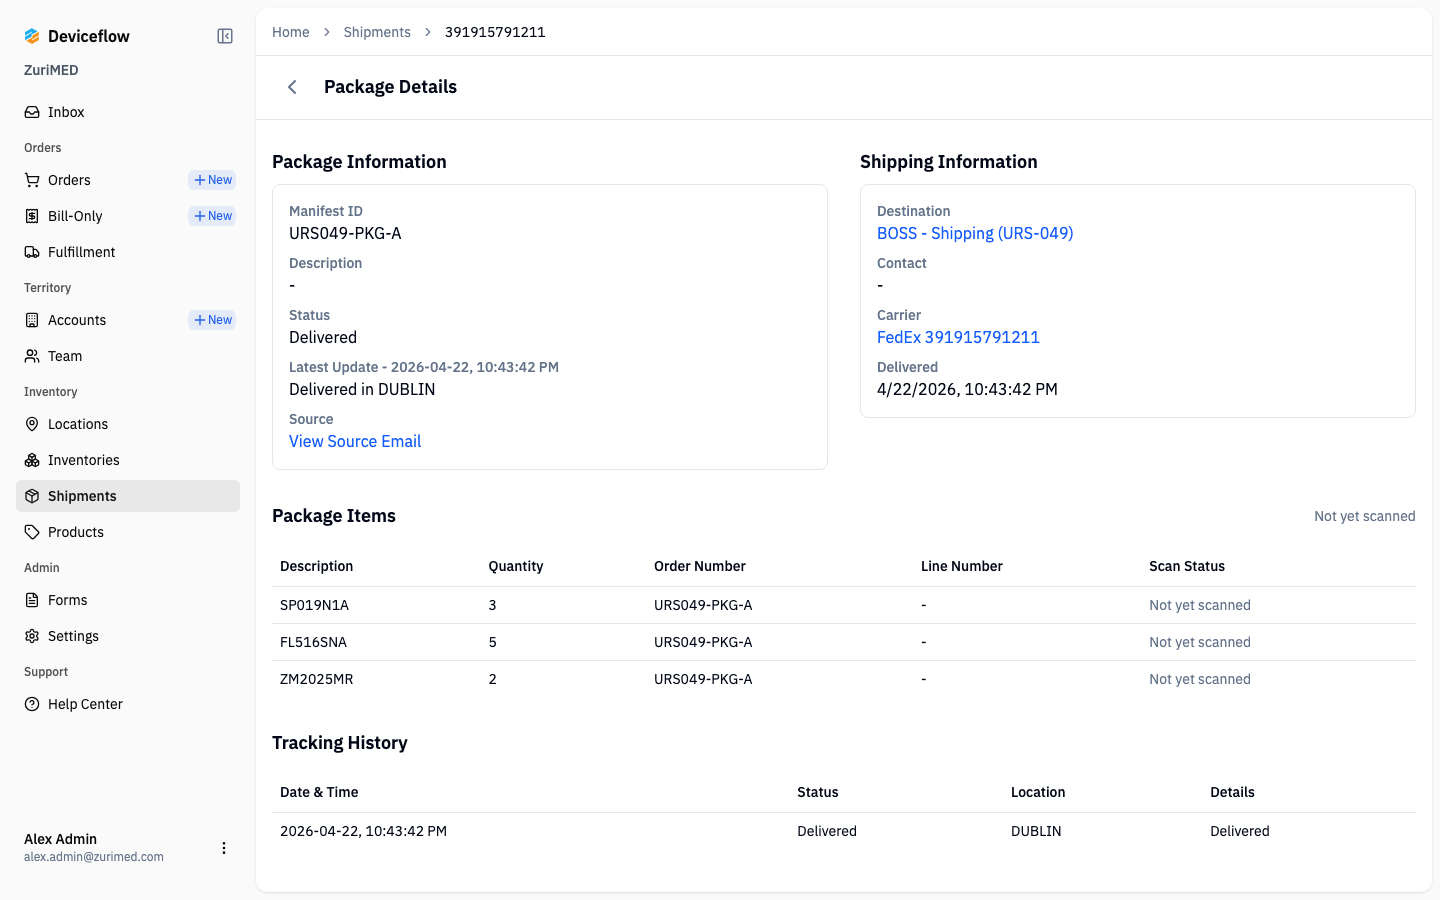
Task: Click the Shipments package icon
Action: point(32,496)
